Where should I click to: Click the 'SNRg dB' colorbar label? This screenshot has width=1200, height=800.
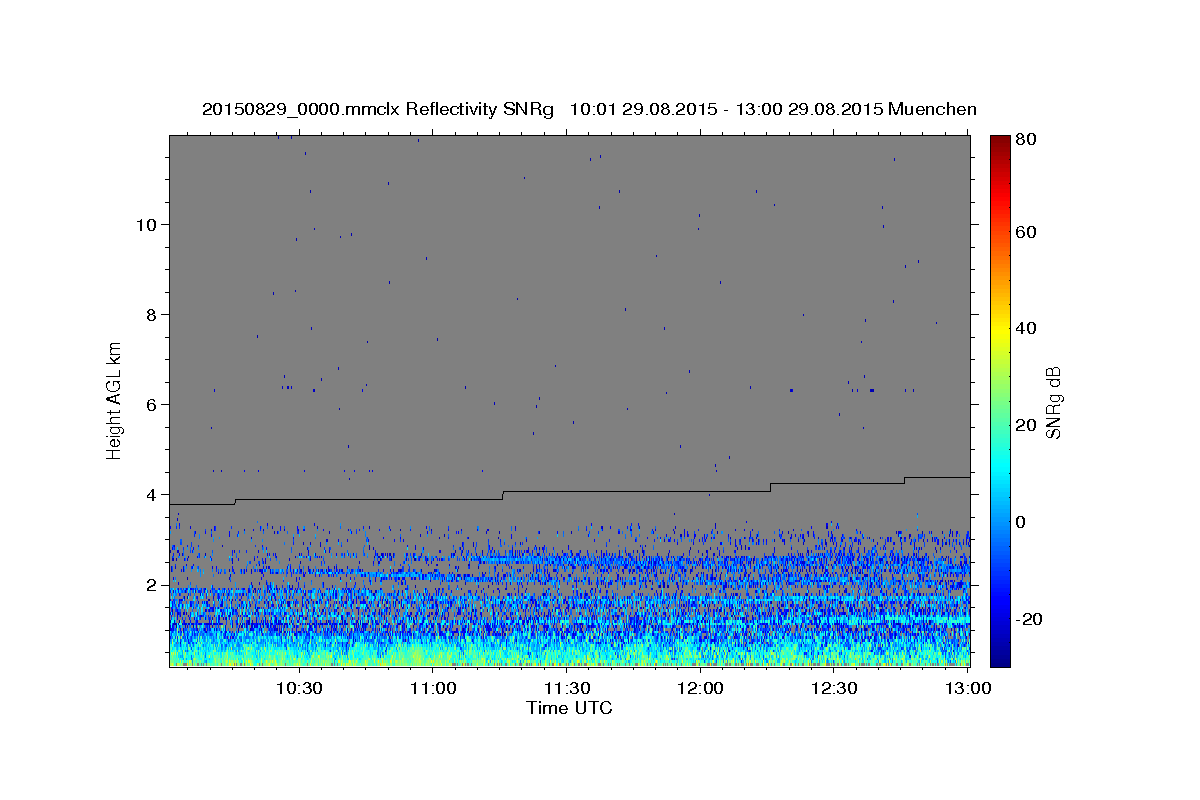point(1053,403)
